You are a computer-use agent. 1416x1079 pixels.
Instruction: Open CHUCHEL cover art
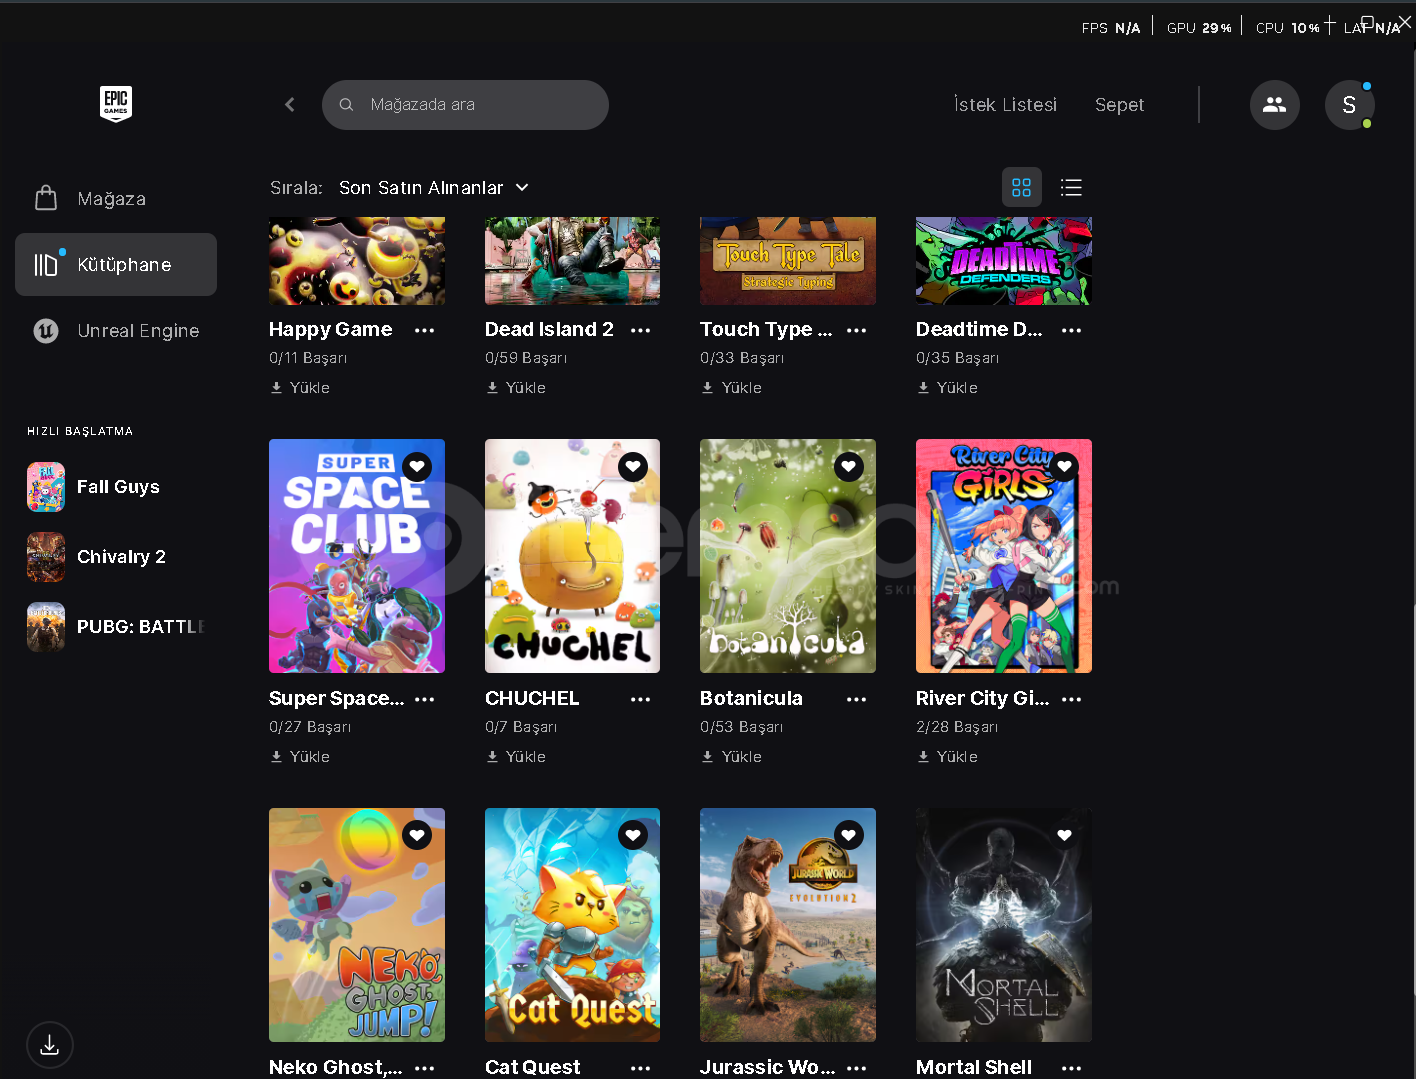pos(572,556)
